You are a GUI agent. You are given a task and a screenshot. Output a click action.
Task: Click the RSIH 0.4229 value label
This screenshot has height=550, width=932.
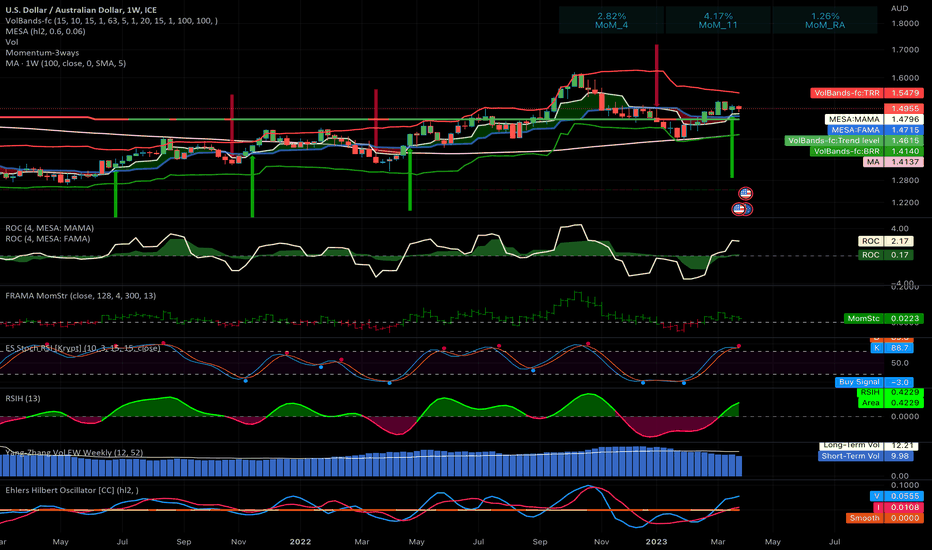coord(890,392)
